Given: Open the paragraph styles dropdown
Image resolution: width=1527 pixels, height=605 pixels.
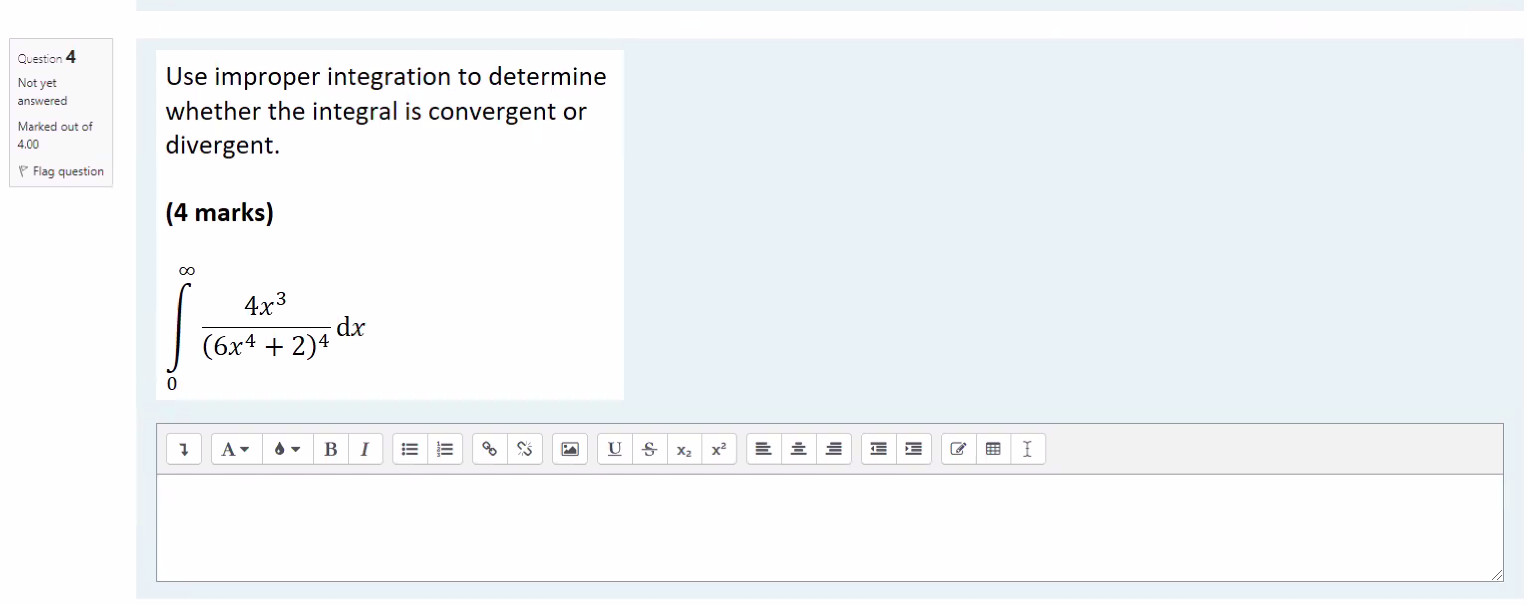Looking at the screenshot, I should (235, 449).
